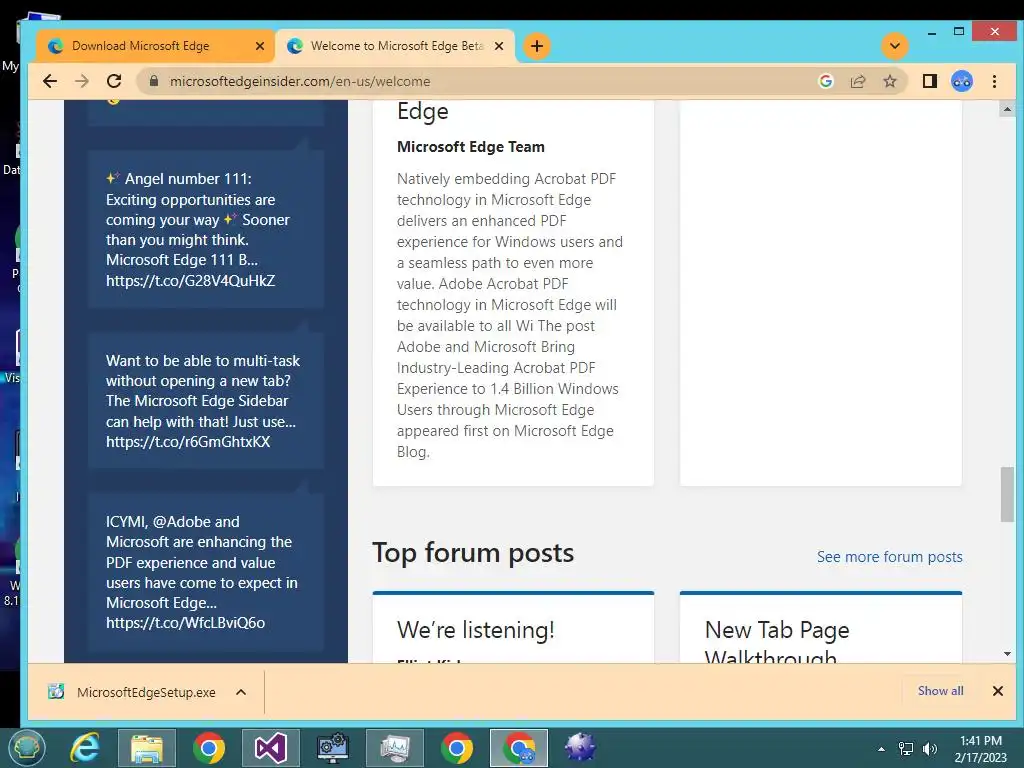Share this page using the share icon
Image resolution: width=1024 pixels, height=768 pixels.
point(857,81)
